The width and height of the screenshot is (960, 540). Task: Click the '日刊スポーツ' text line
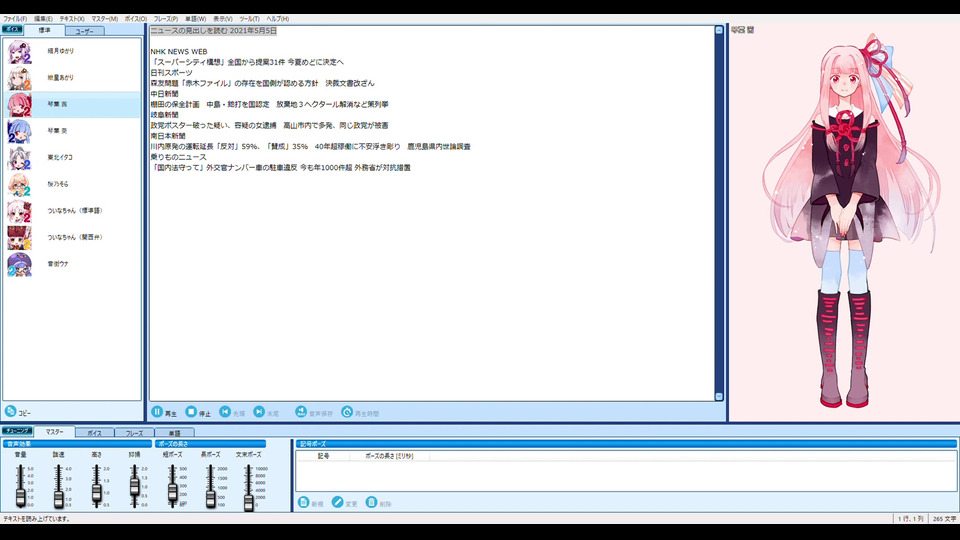[x=171, y=72]
